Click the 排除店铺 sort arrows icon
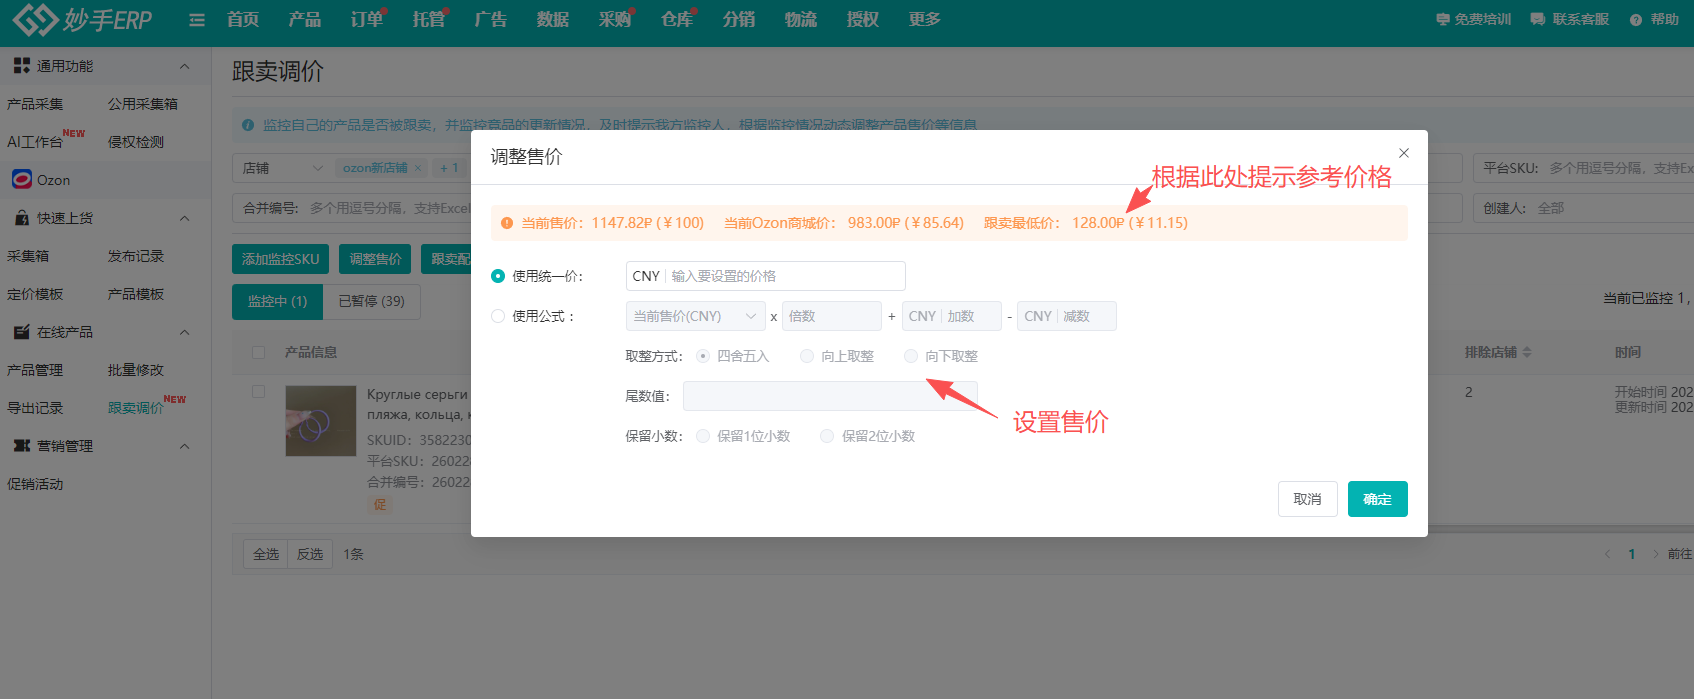This screenshot has width=1694, height=699. pyautogui.click(x=1527, y=352)
